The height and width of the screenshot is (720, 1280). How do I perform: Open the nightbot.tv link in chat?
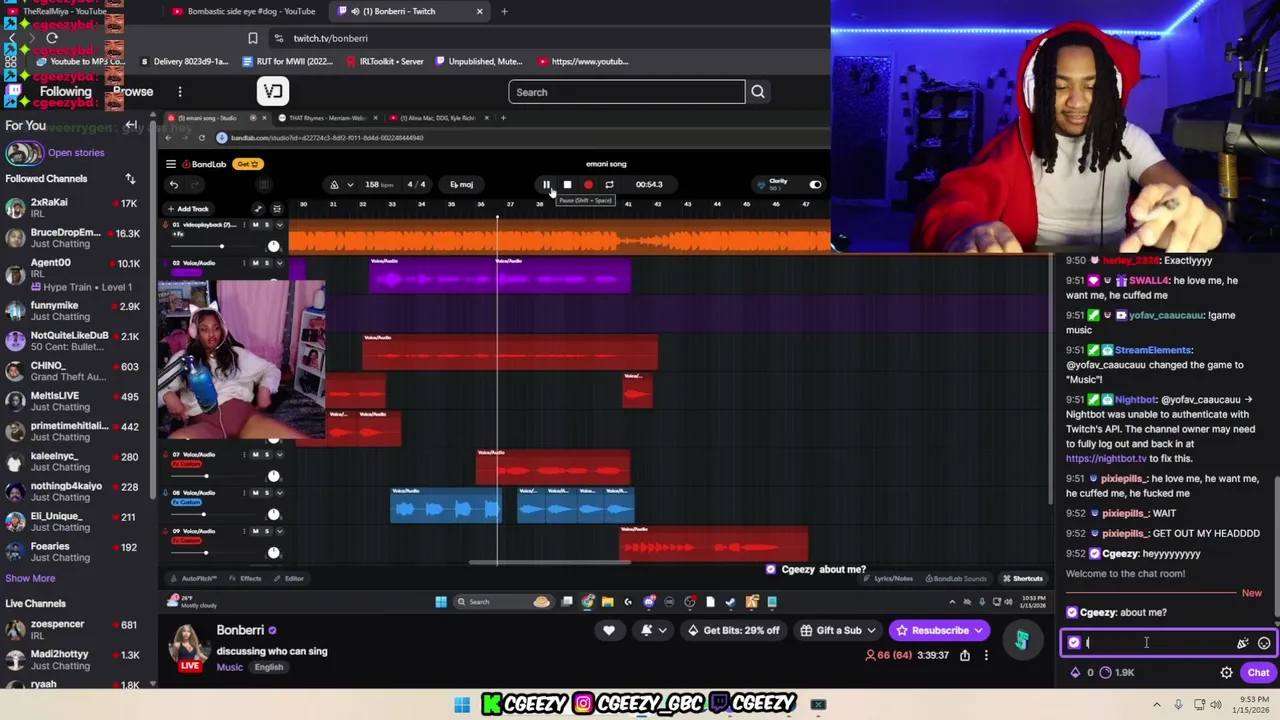(1106, 458)
